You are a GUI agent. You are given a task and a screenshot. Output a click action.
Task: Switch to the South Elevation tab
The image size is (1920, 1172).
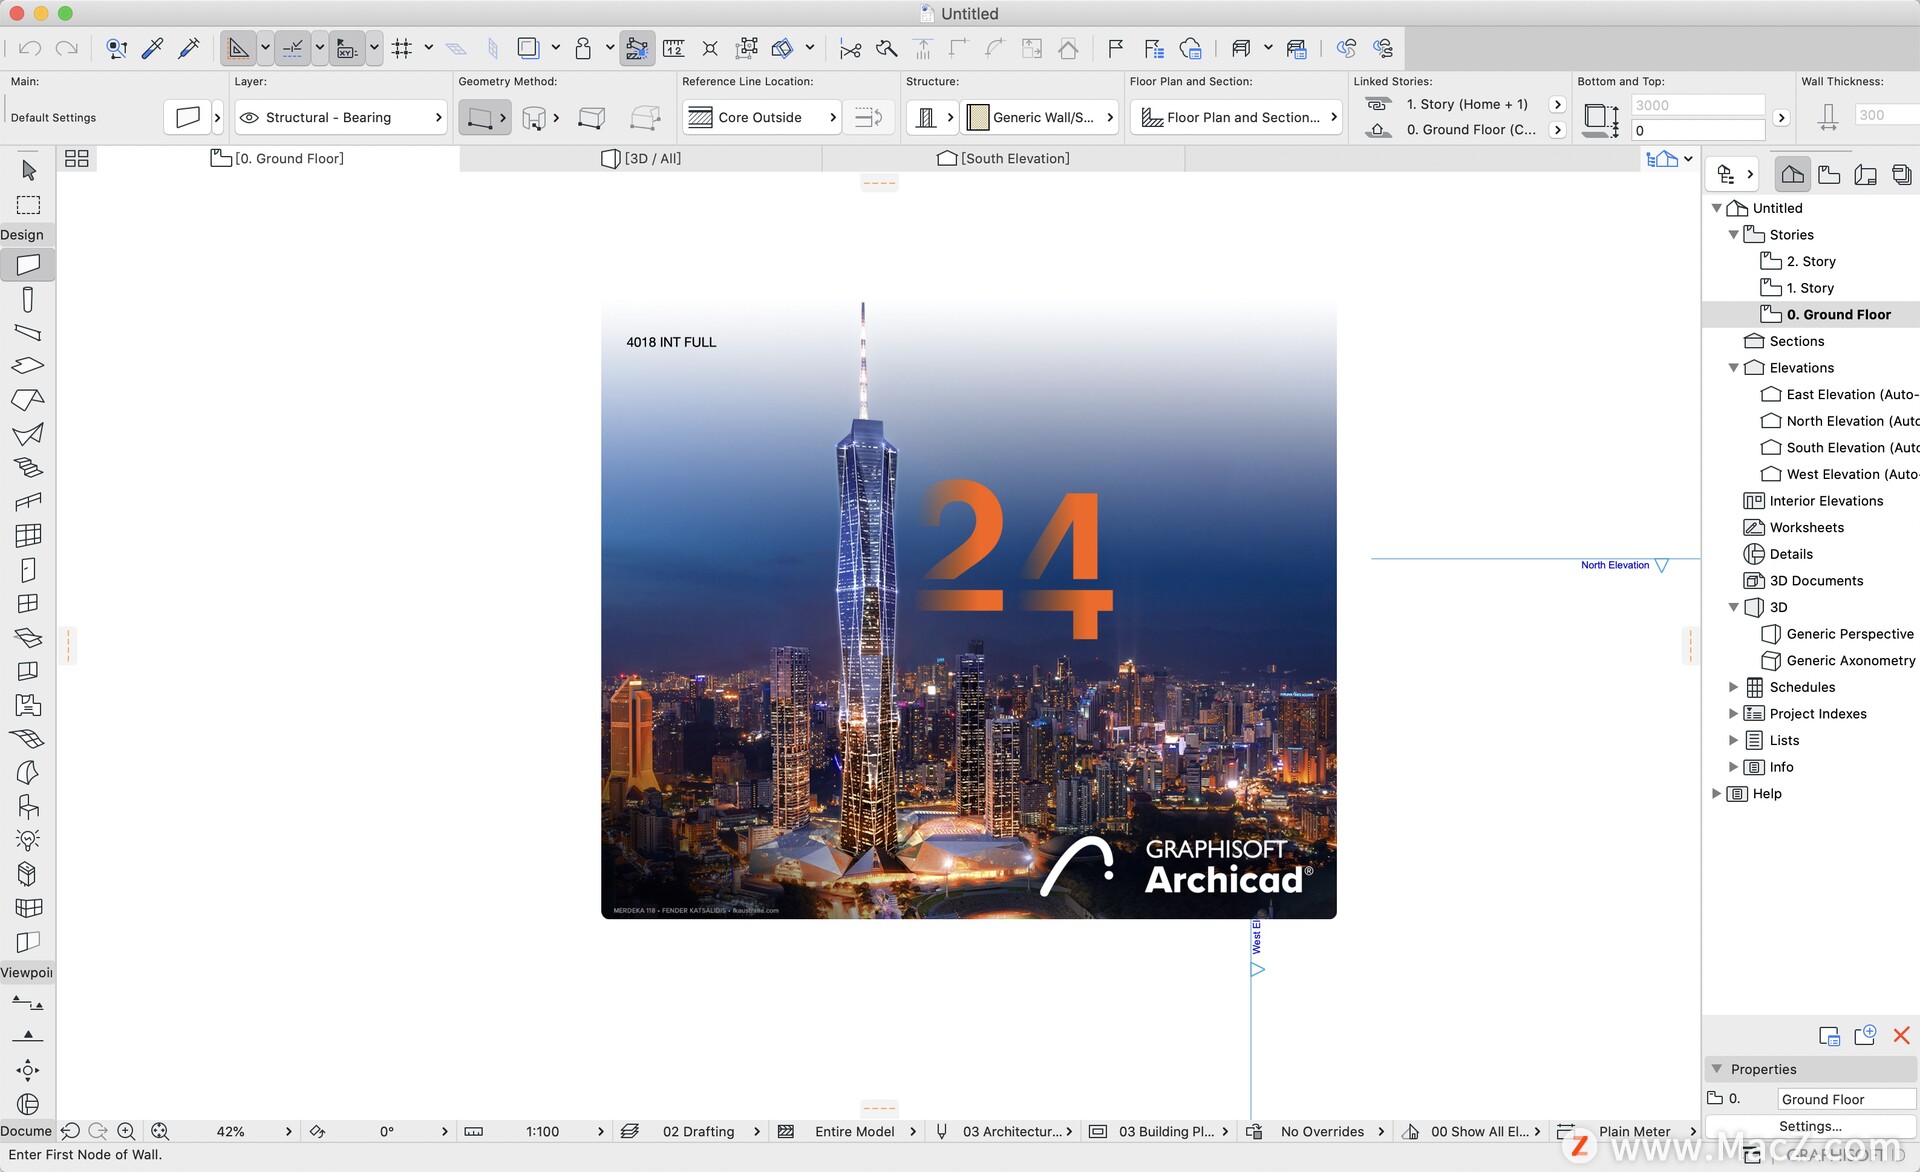click(1004, 158)
